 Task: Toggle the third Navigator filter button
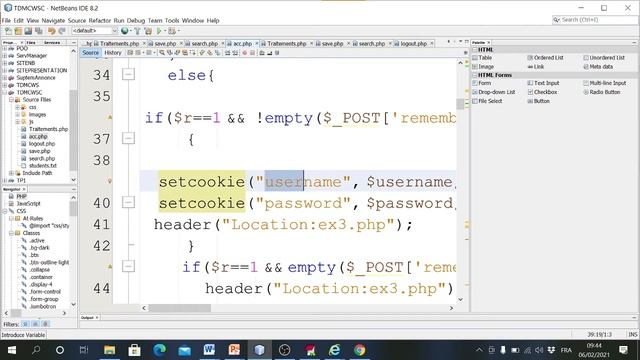(x=46, y=324)
